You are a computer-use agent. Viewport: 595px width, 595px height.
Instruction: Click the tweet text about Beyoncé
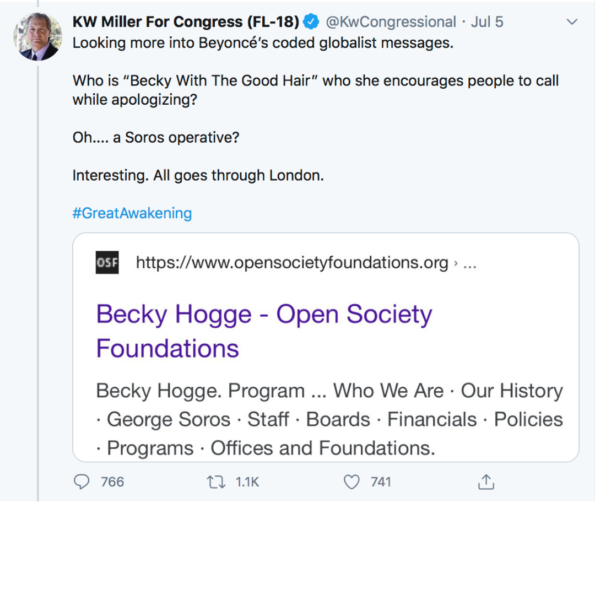pos(263,43)
